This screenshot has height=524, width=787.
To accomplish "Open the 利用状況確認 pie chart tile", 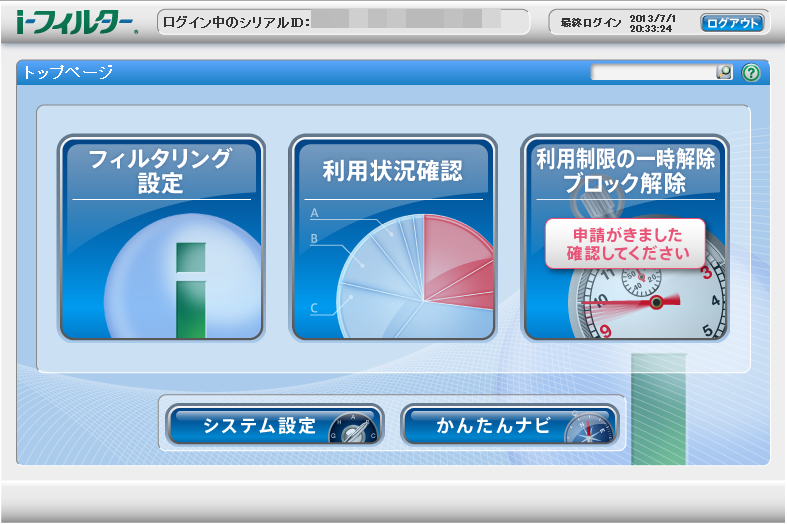I will pyautogui.click(x=393, y=238).
